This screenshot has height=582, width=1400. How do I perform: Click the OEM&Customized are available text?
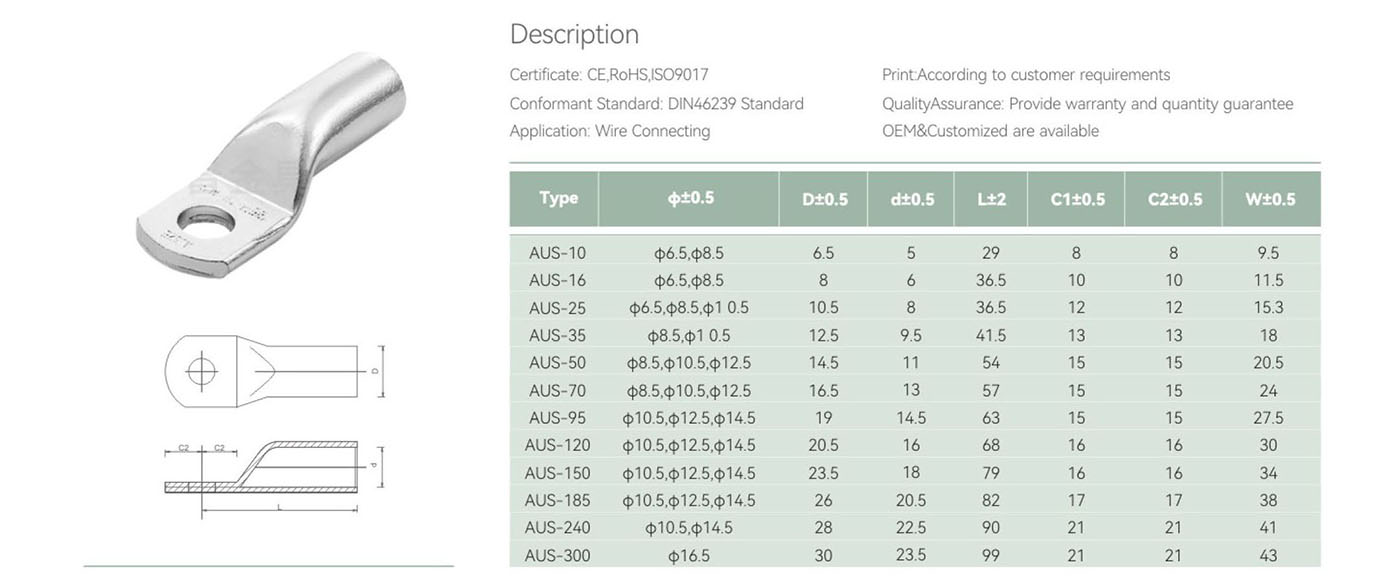click(x=990, y=131)
